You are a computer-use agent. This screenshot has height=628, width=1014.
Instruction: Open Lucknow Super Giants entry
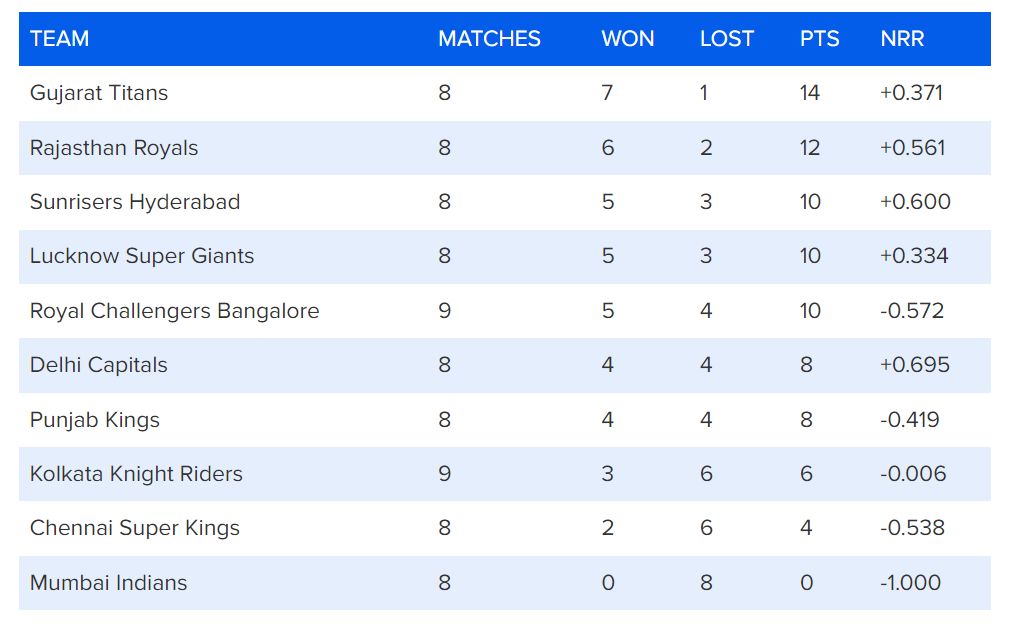click(142, 256)
